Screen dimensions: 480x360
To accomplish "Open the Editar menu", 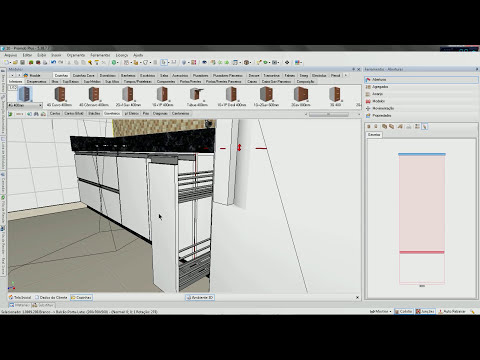I will point(27,55).
